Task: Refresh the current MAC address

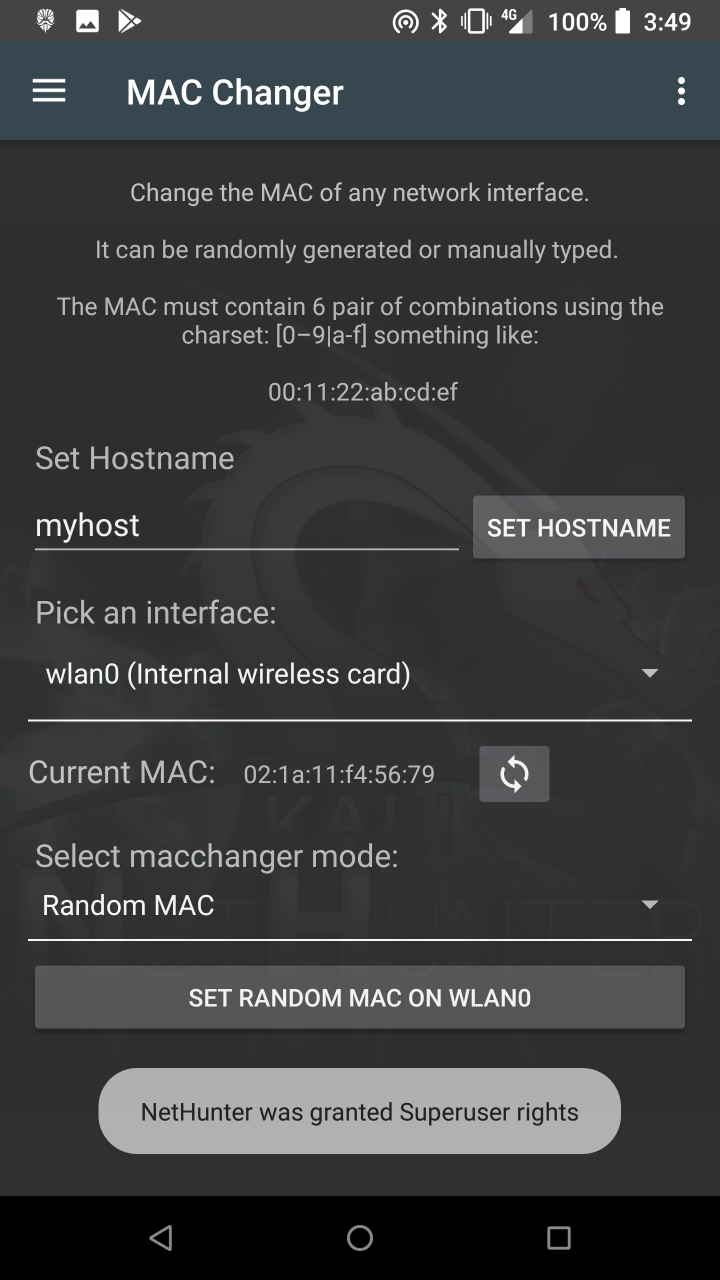Action: tap(514, 774)
